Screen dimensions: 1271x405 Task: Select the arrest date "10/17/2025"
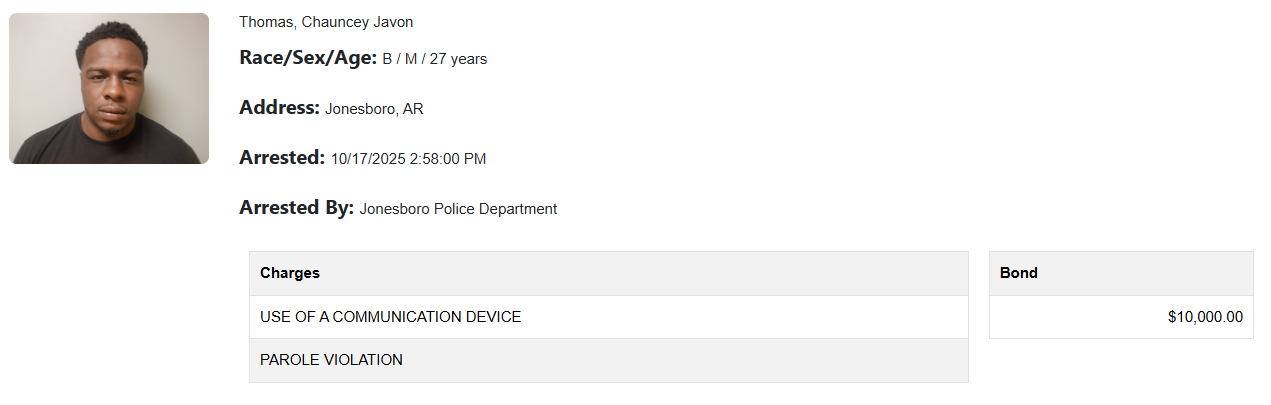369,159
